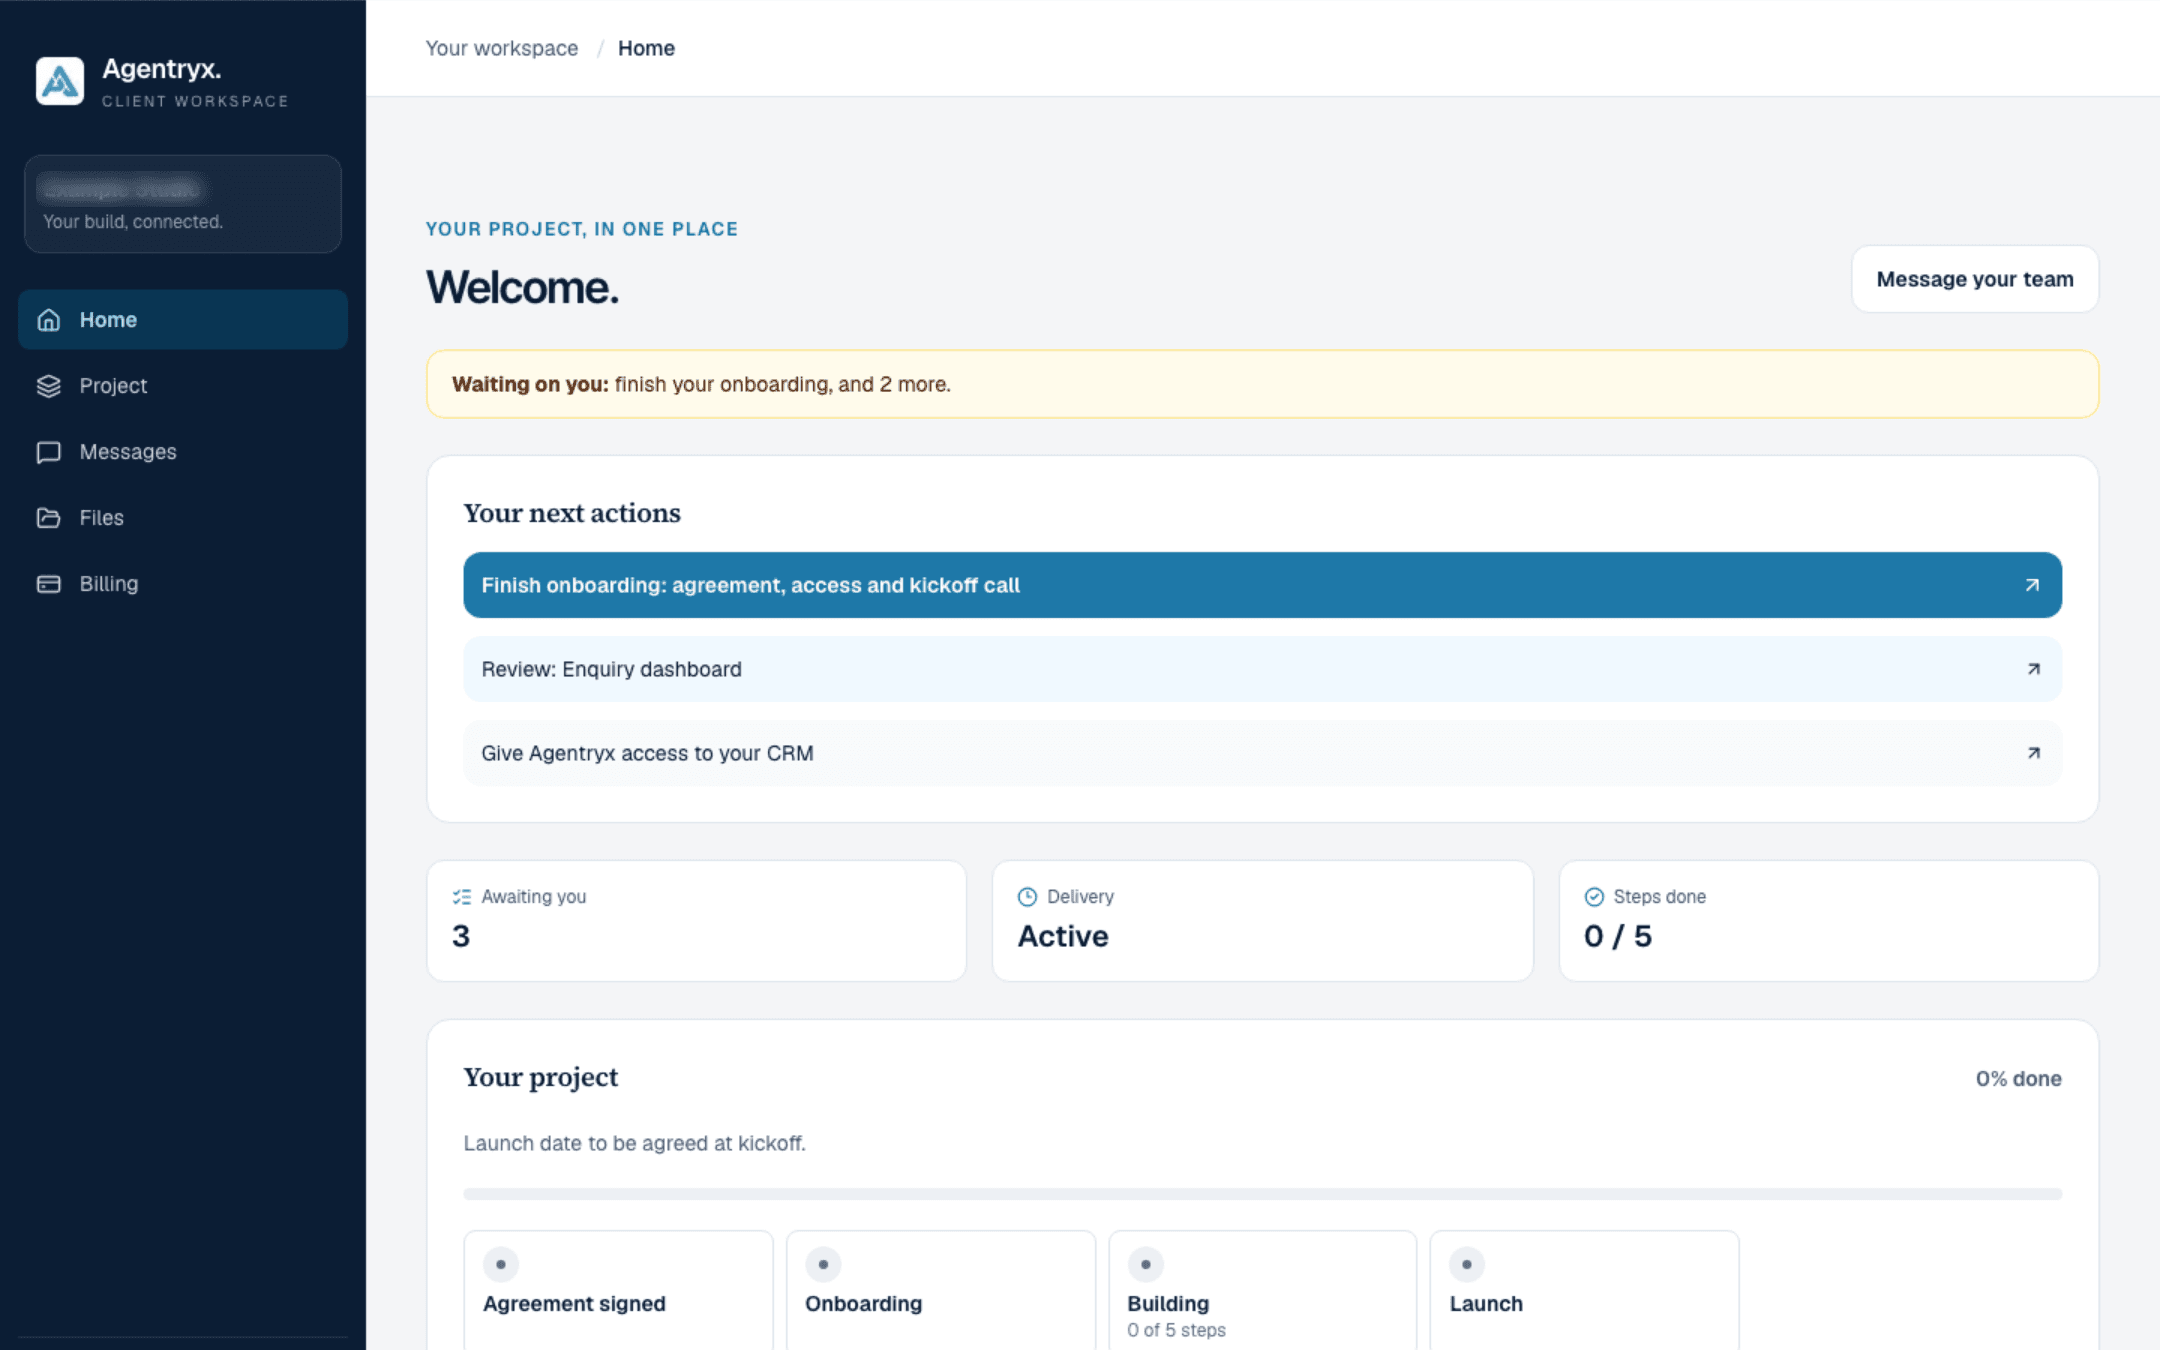Open the Home sidebar menu item

[x=183, y=320]
